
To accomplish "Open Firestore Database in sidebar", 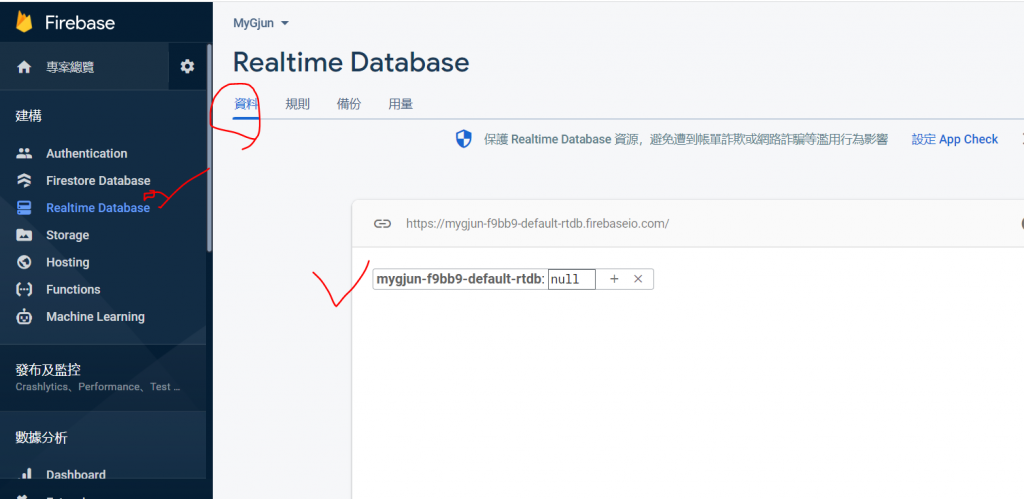I will [x=98, y=180].
